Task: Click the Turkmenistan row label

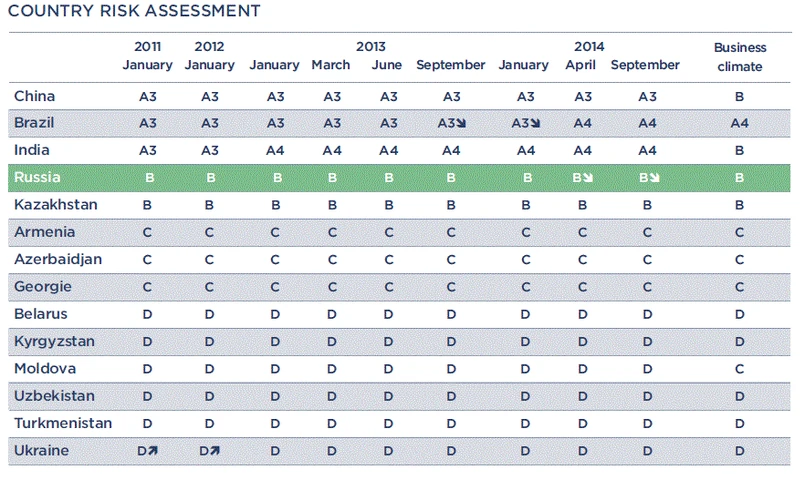Action: pos(63,423)
